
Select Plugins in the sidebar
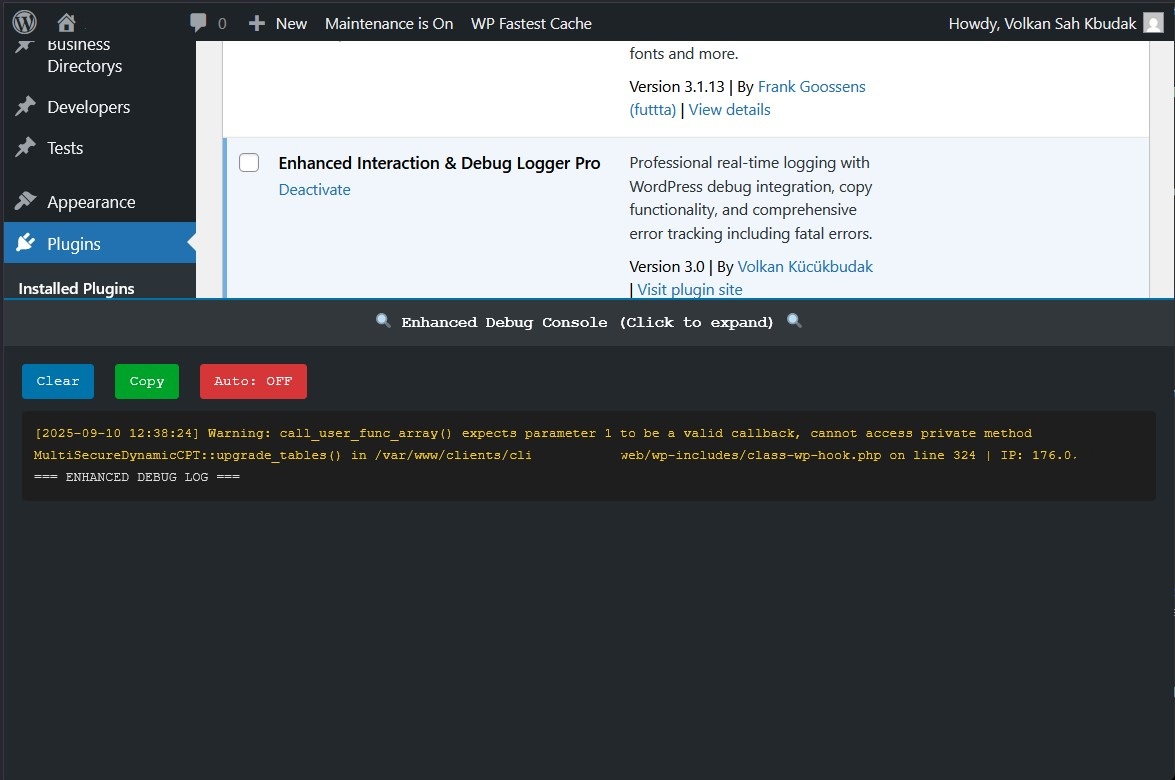(100, 243)
